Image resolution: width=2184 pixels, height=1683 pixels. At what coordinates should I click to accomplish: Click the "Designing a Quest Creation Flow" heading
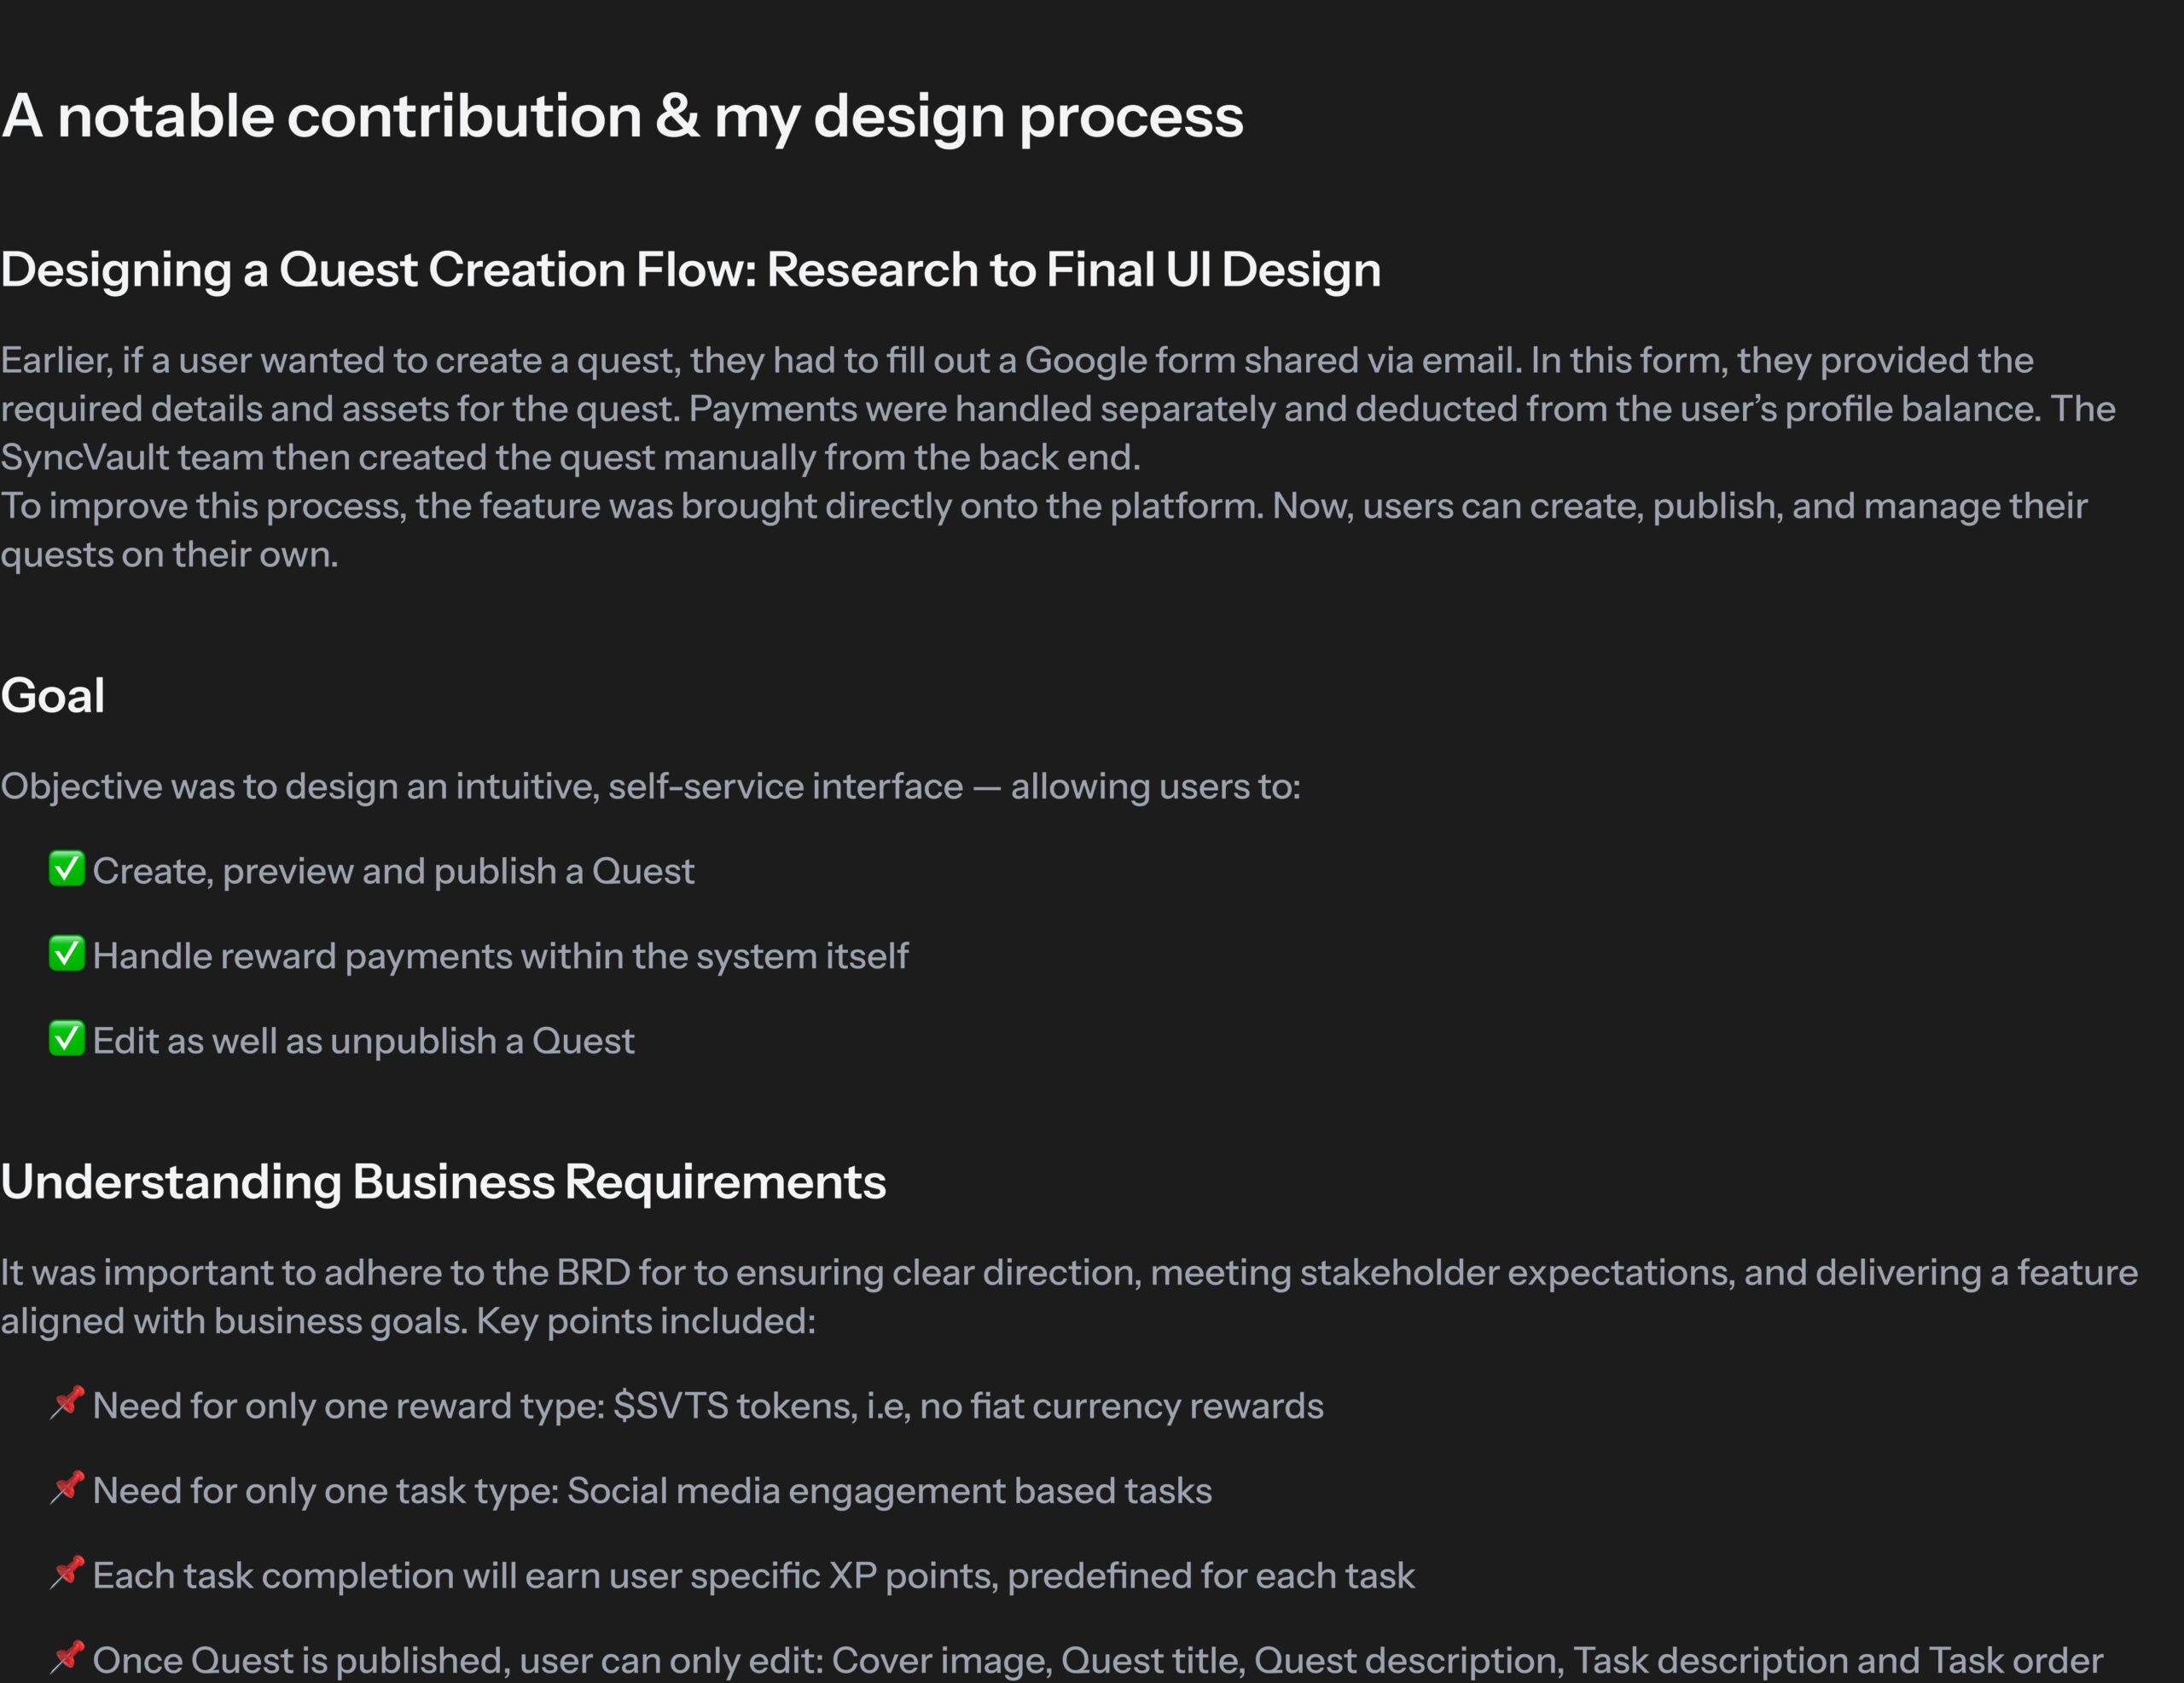690,270
